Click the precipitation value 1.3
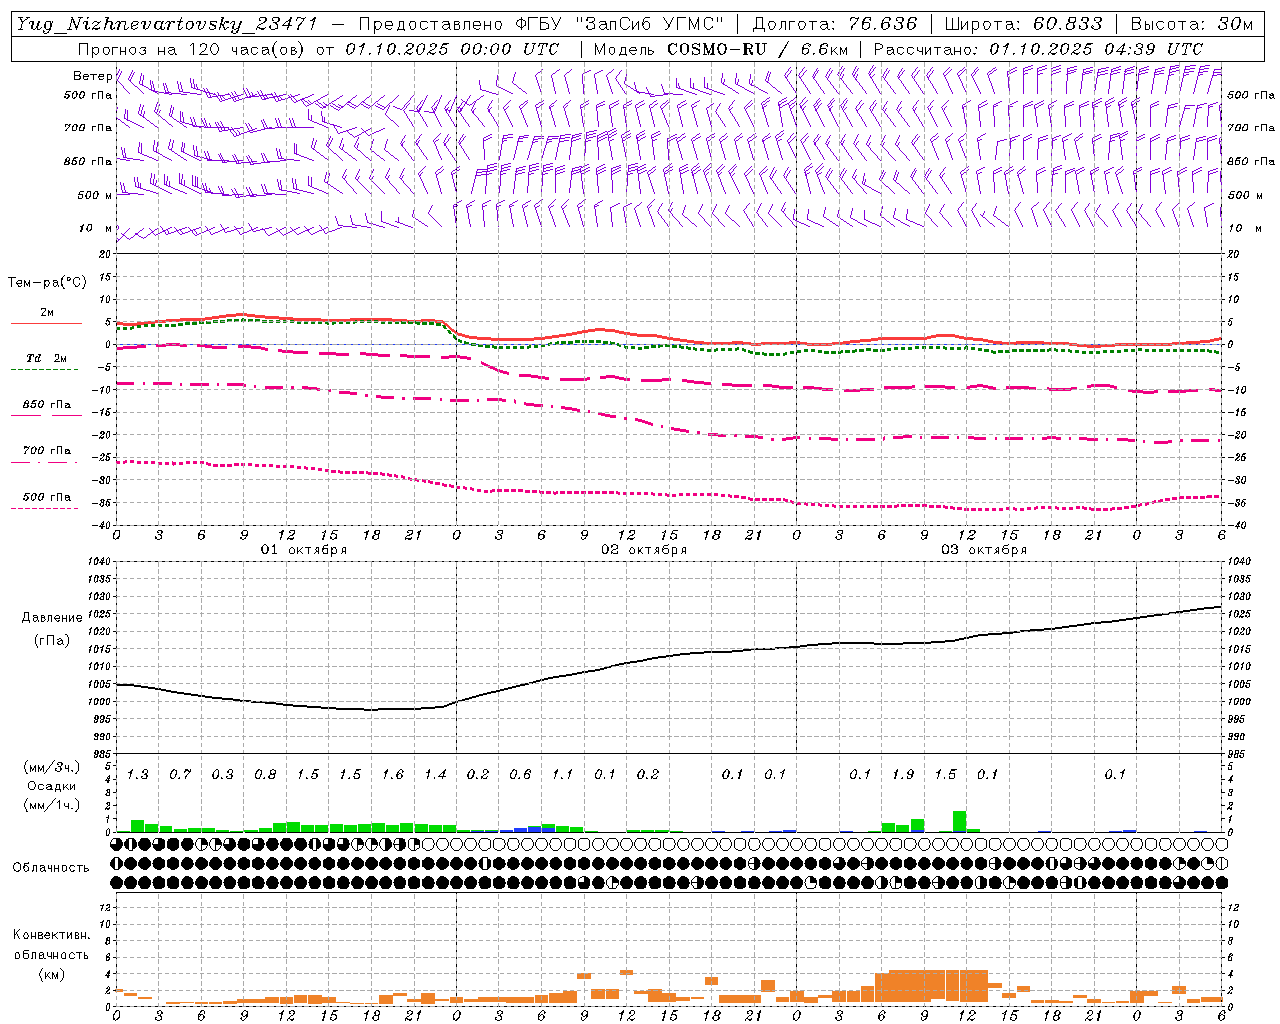The height and width of the screenshot is (1024, 1280). click(138, 774)
